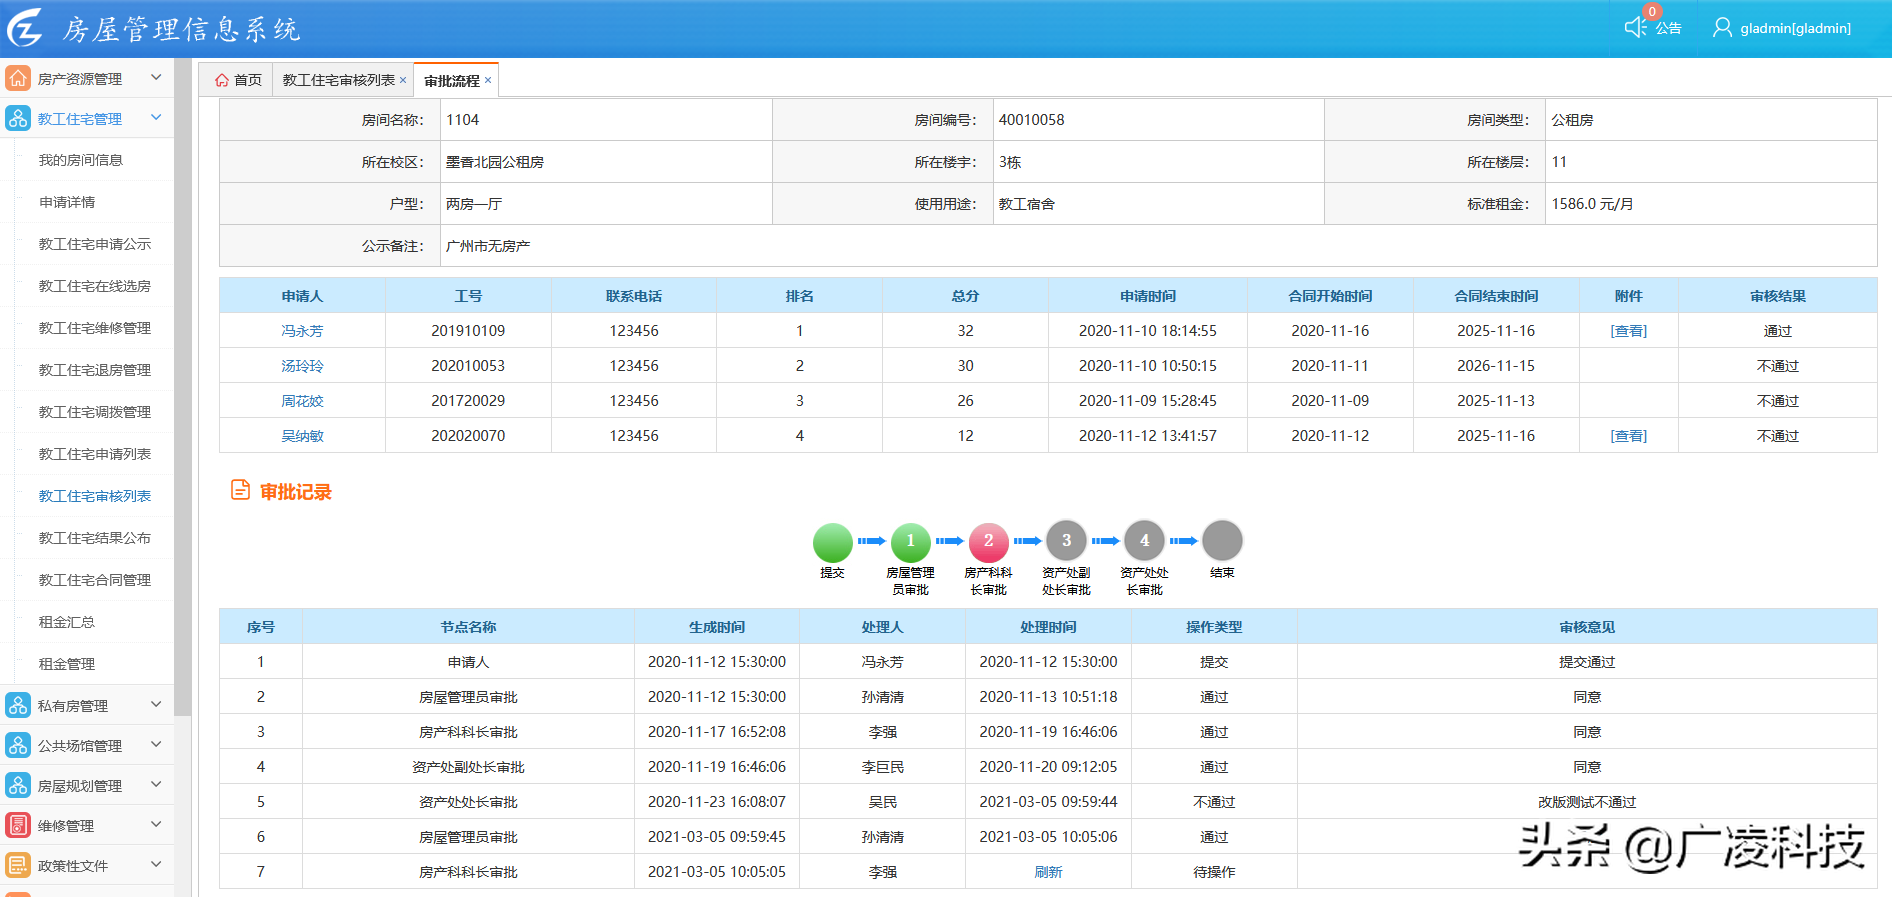Open 租金管理 in sidebar
The image size is (1892, 897).
(x=67, y=664)
